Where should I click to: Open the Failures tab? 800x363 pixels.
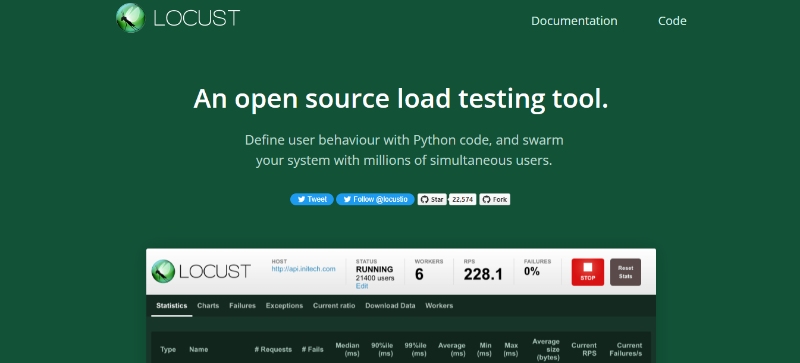pos(242,305)
